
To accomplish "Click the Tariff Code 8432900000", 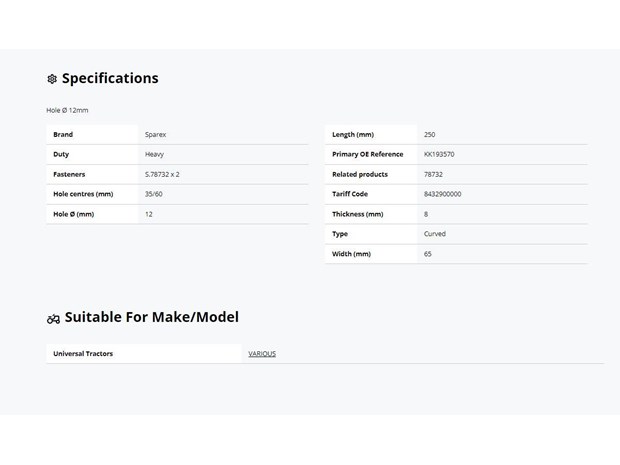I will click(442, 194).
